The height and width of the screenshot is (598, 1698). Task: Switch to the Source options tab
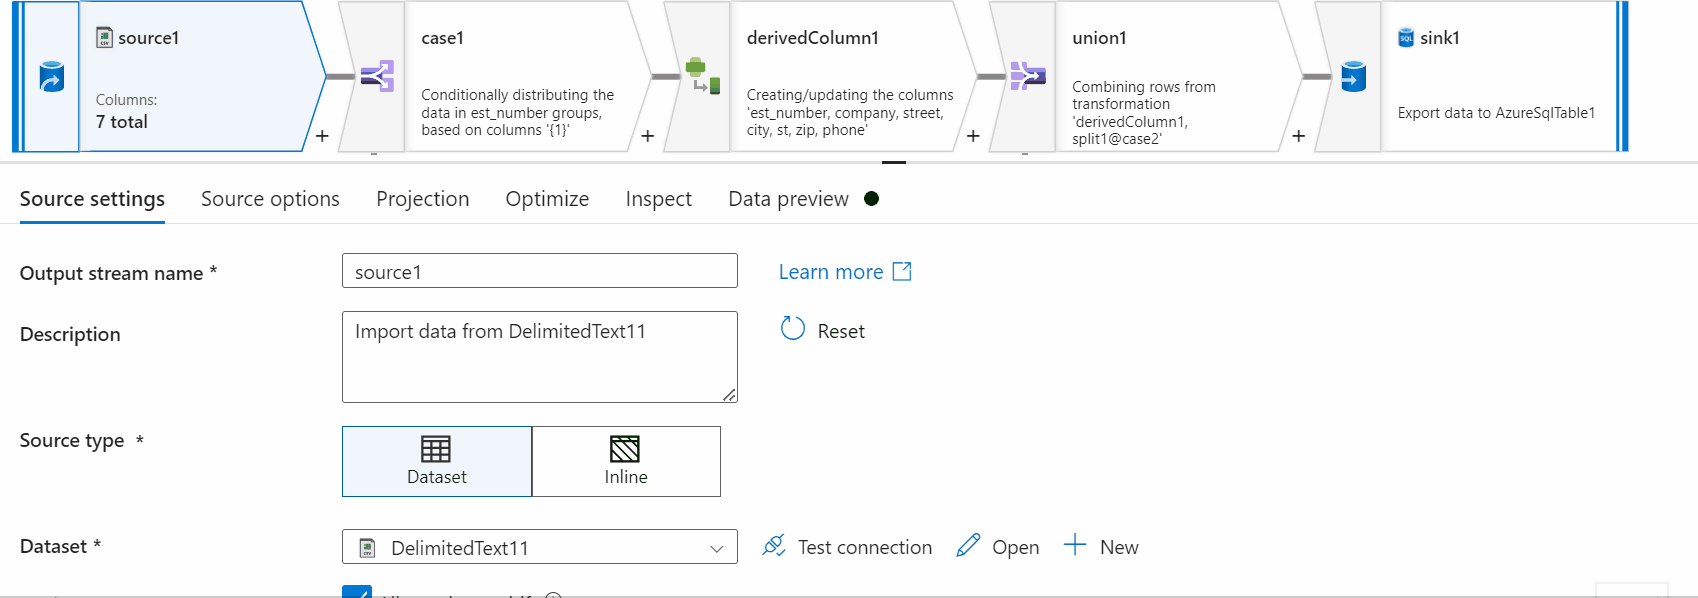270,199
